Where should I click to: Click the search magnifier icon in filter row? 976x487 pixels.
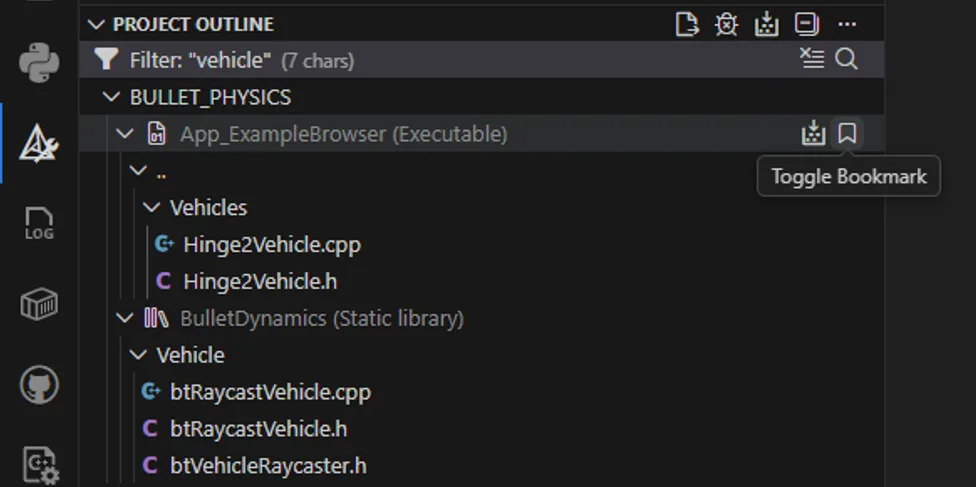tap(847, 59)
